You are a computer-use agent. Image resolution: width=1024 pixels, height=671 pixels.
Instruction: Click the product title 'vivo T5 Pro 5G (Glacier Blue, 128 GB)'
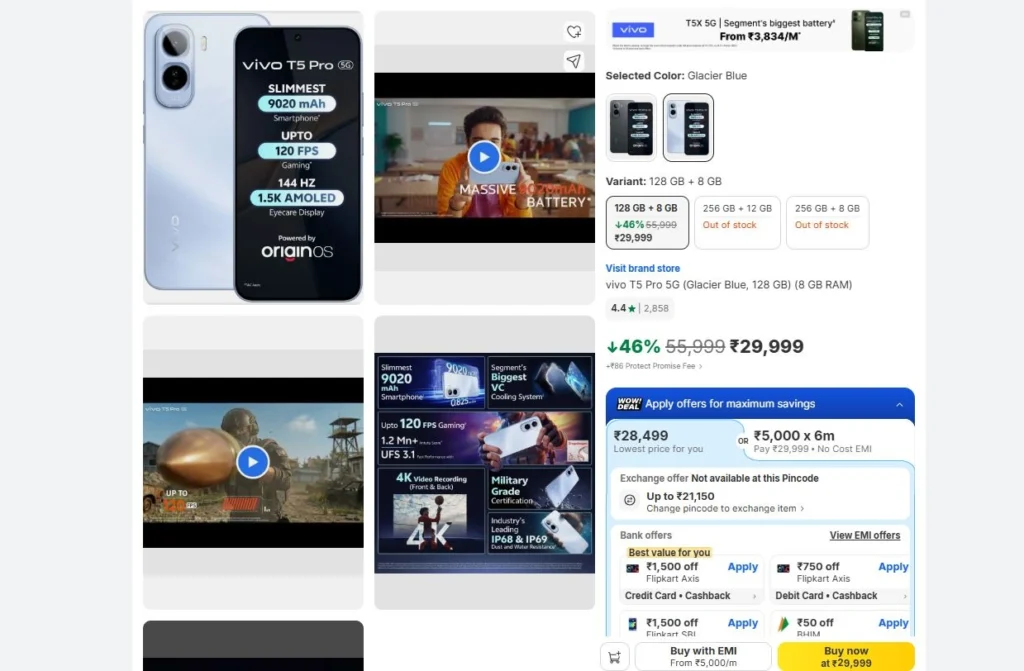729,285
